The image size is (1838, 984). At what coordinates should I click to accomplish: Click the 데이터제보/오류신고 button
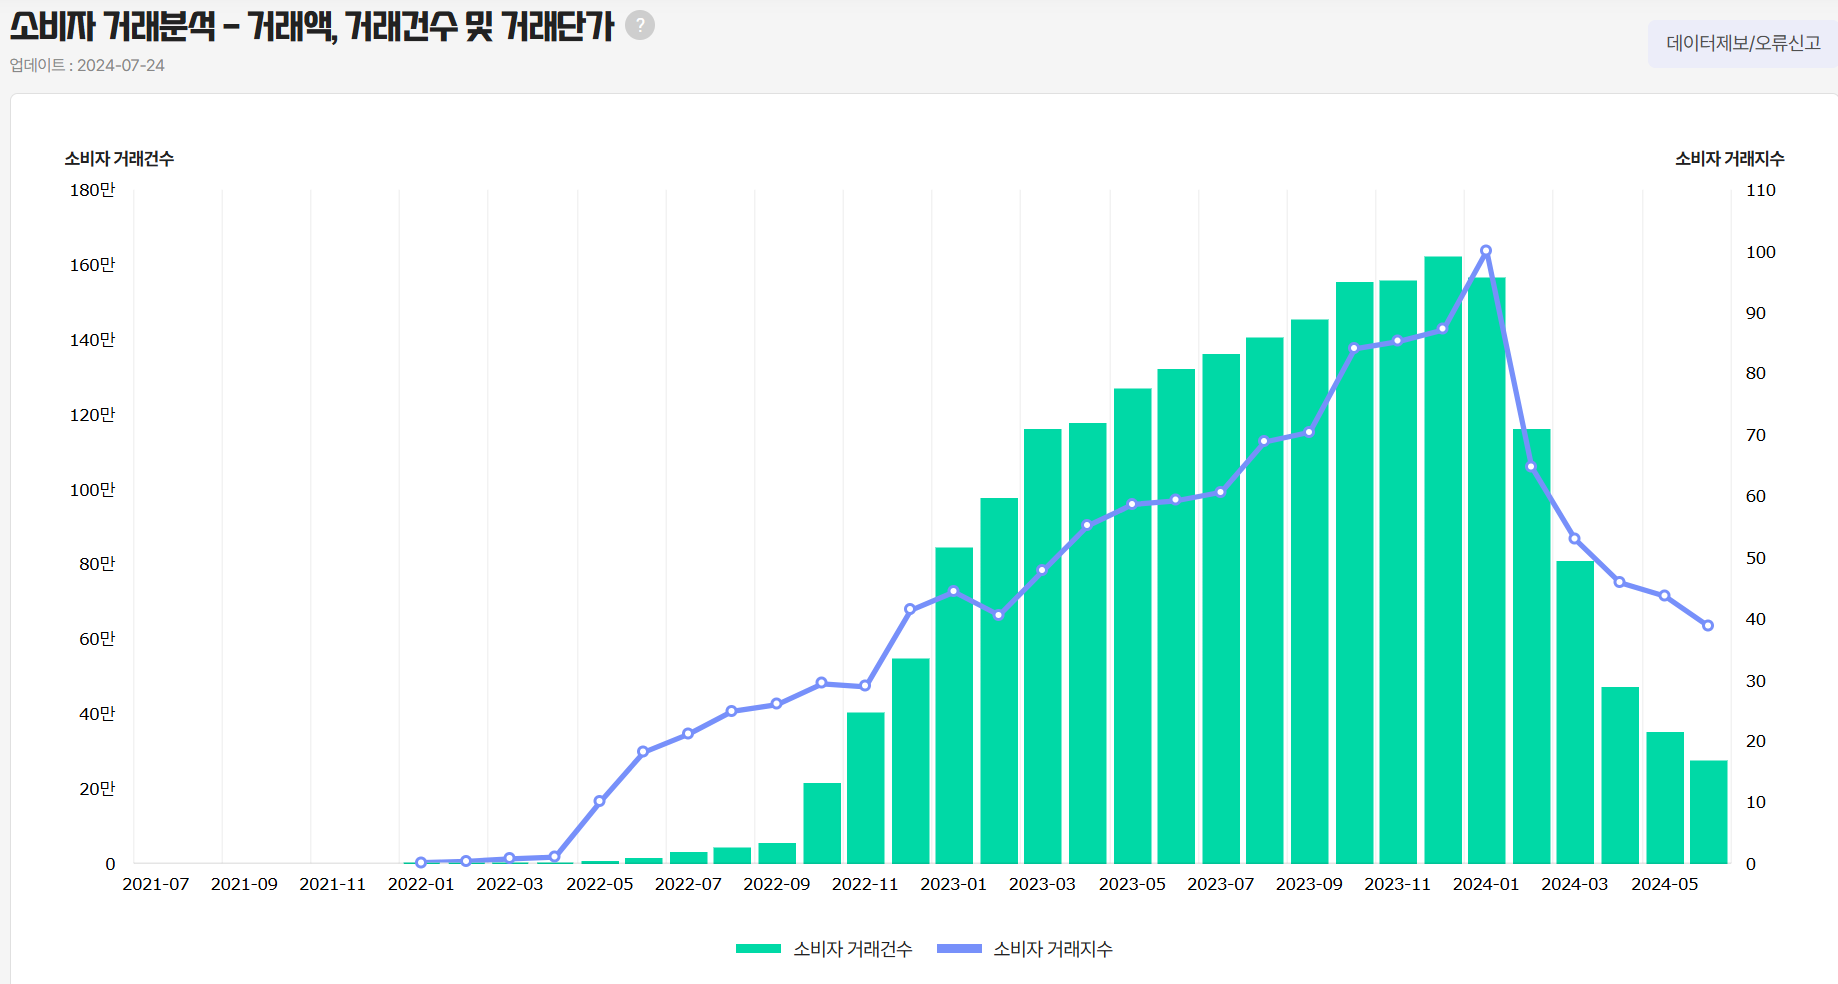[1743, 43]
